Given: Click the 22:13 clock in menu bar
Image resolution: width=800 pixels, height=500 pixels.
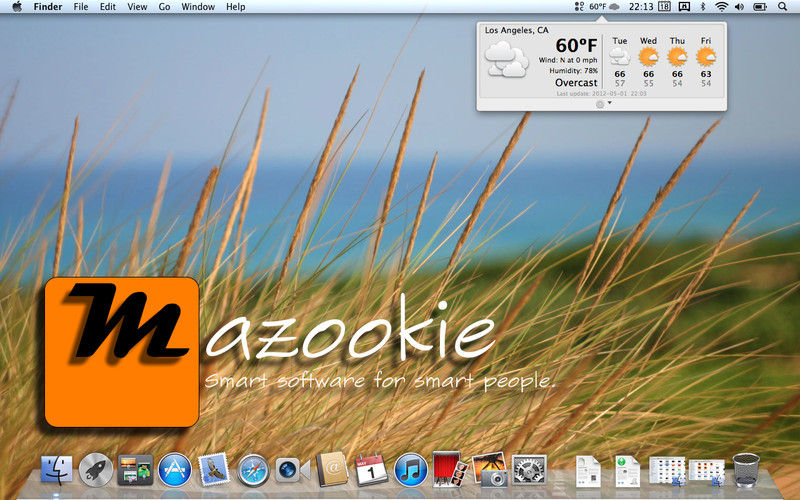Looking at the screenshot, I should pos(641,7).
